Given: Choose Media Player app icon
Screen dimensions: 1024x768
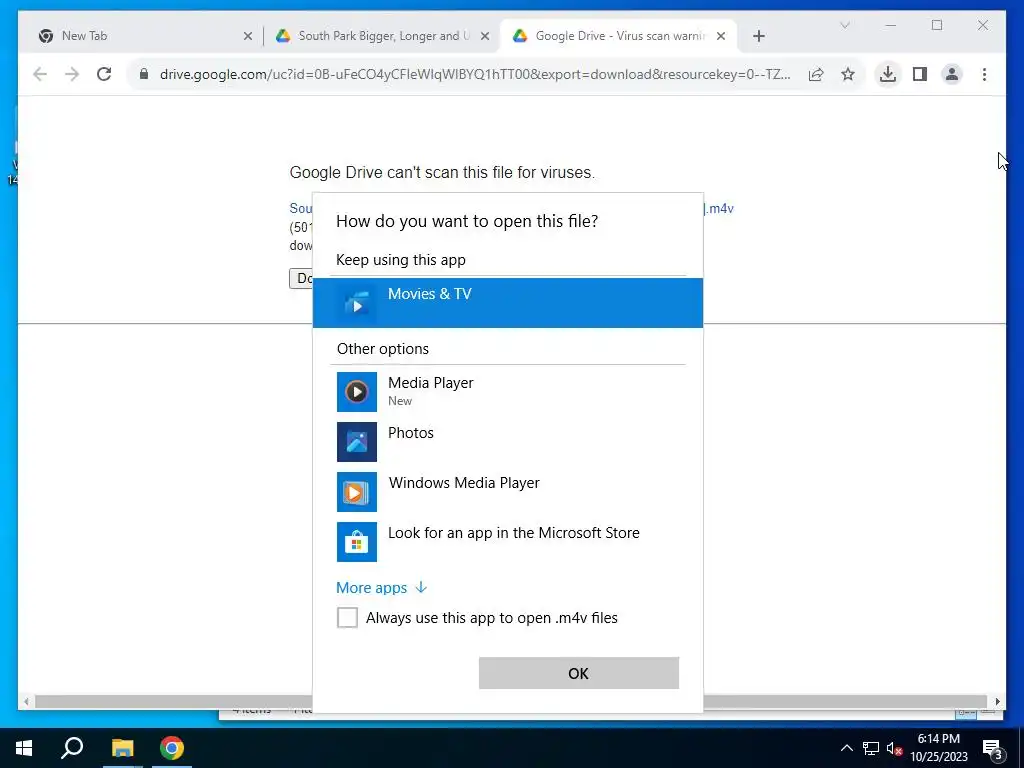Looking at the screenshot, I should 357,392.
